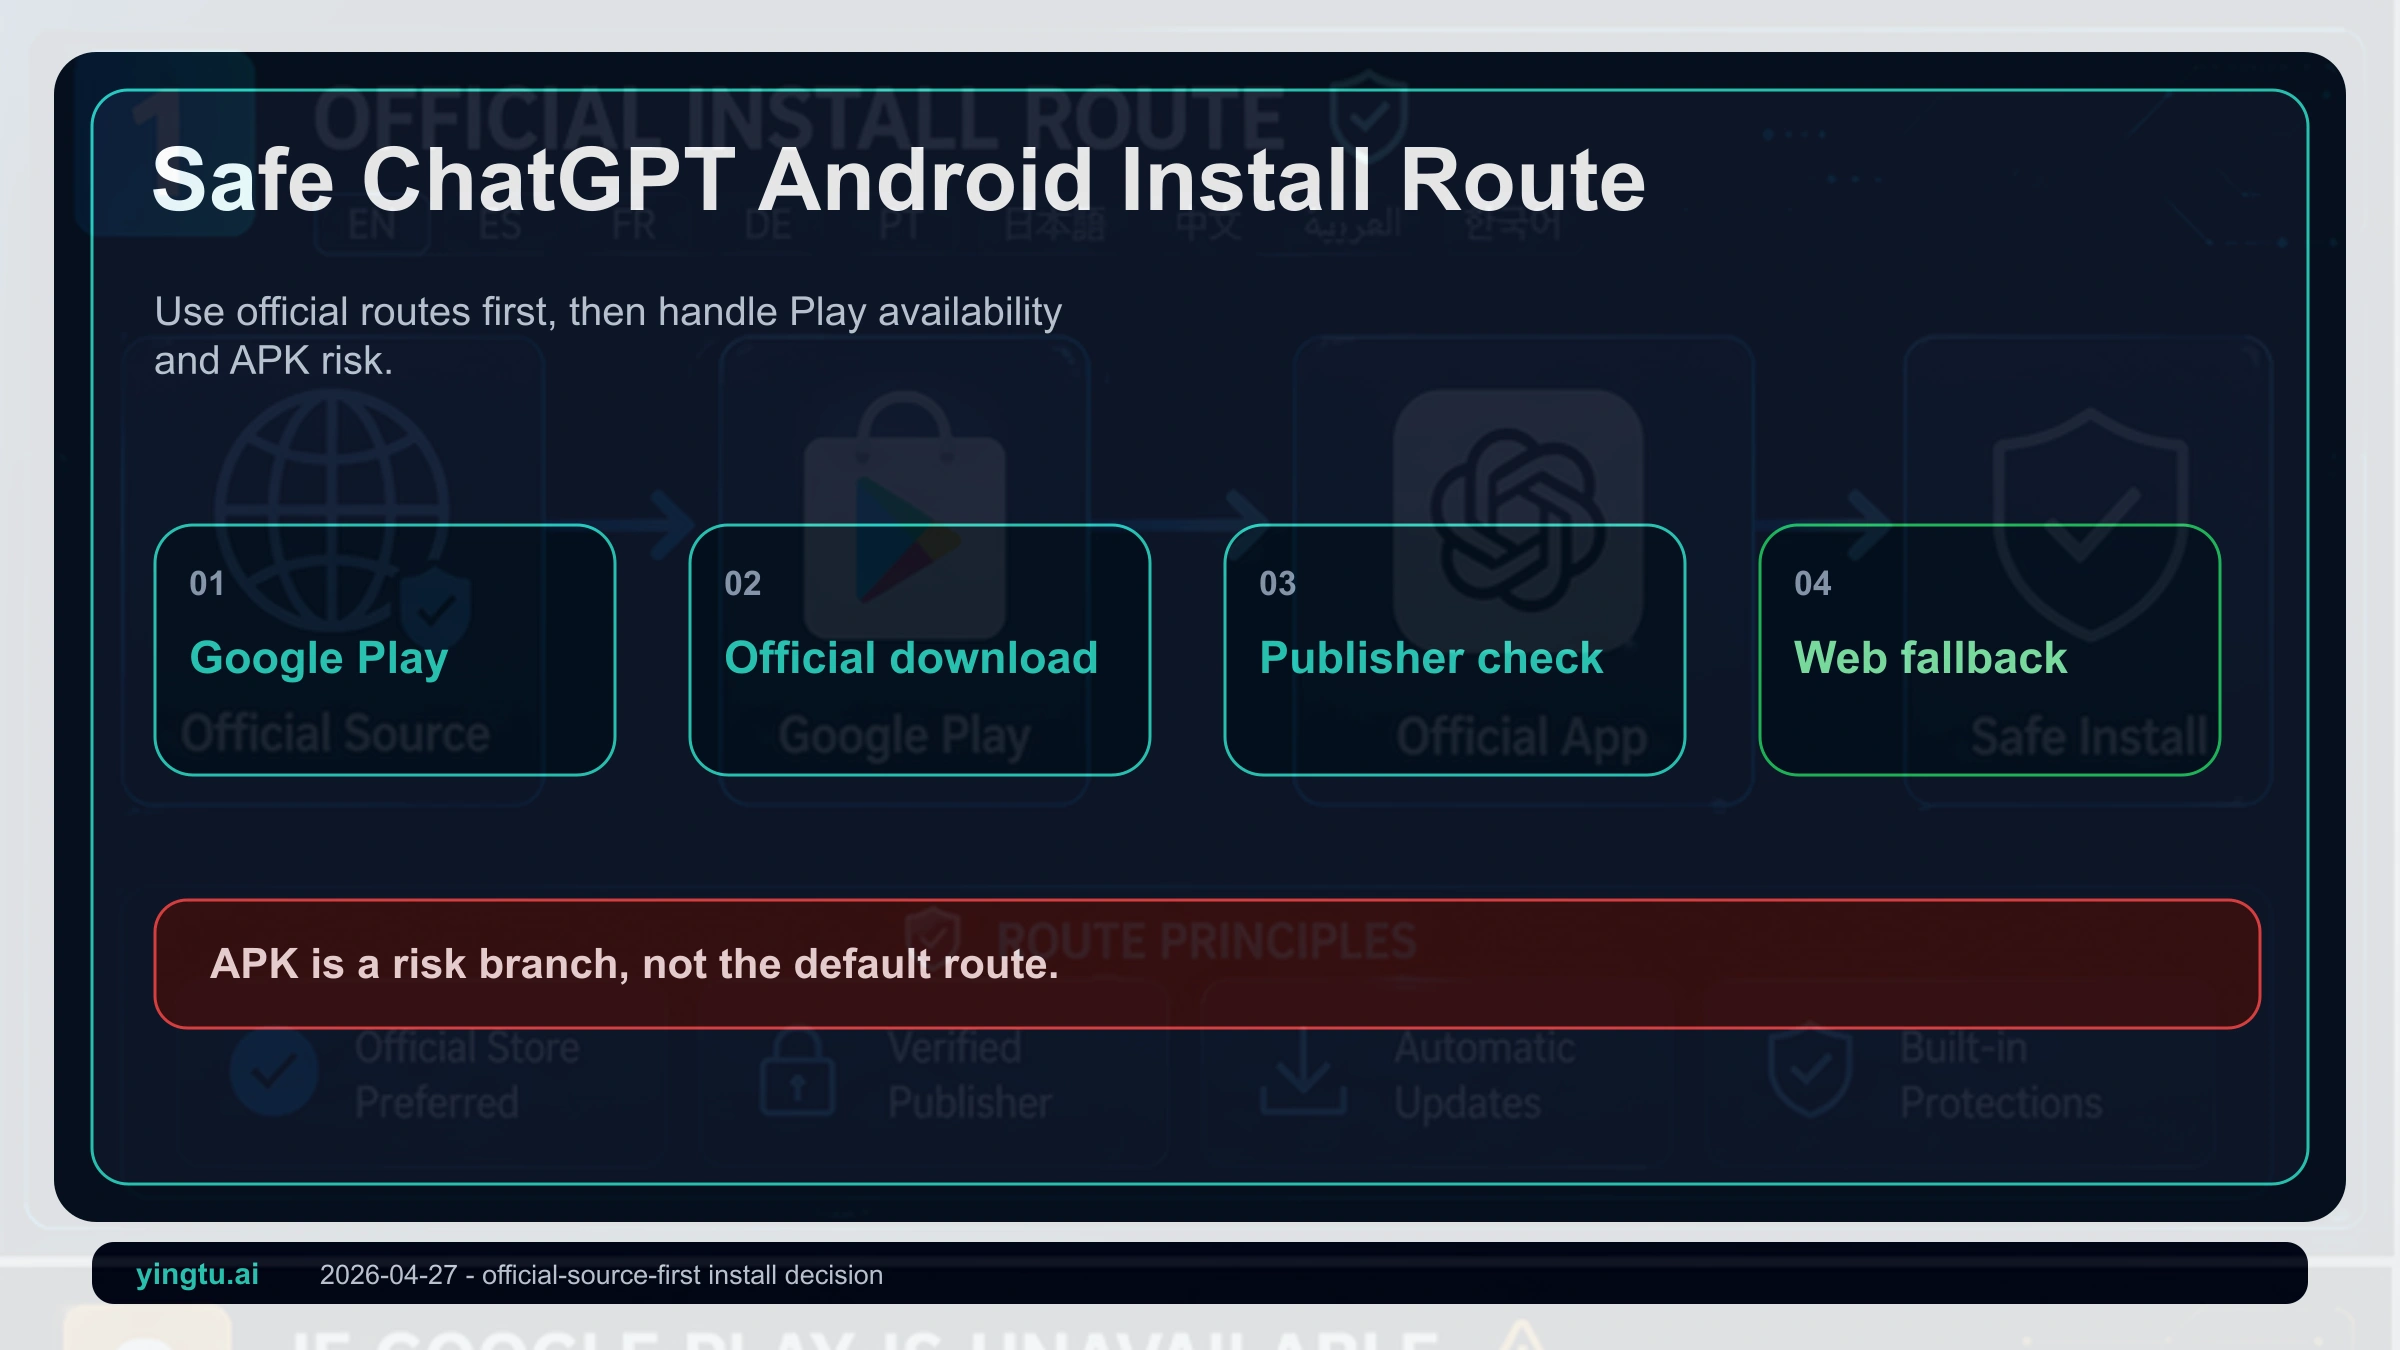The height and width of the screenshot is (1350, 2400).
Task: Open the yingtu.ai footer link
Action: (197, 1274)
